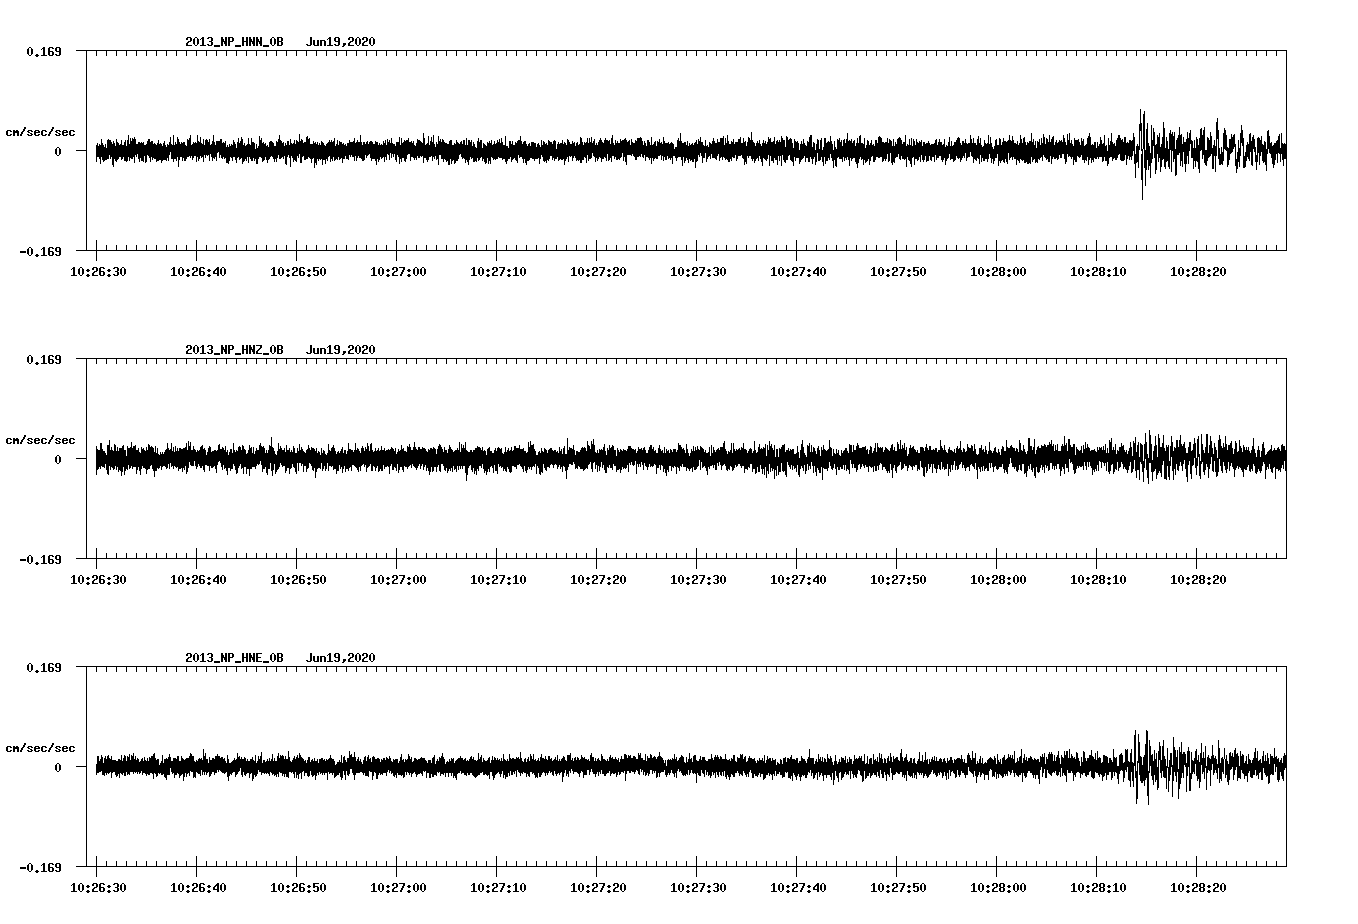Click the largest spike in the HNN waveform
Screen dimensions: 1358x924
click(1142, 154)
